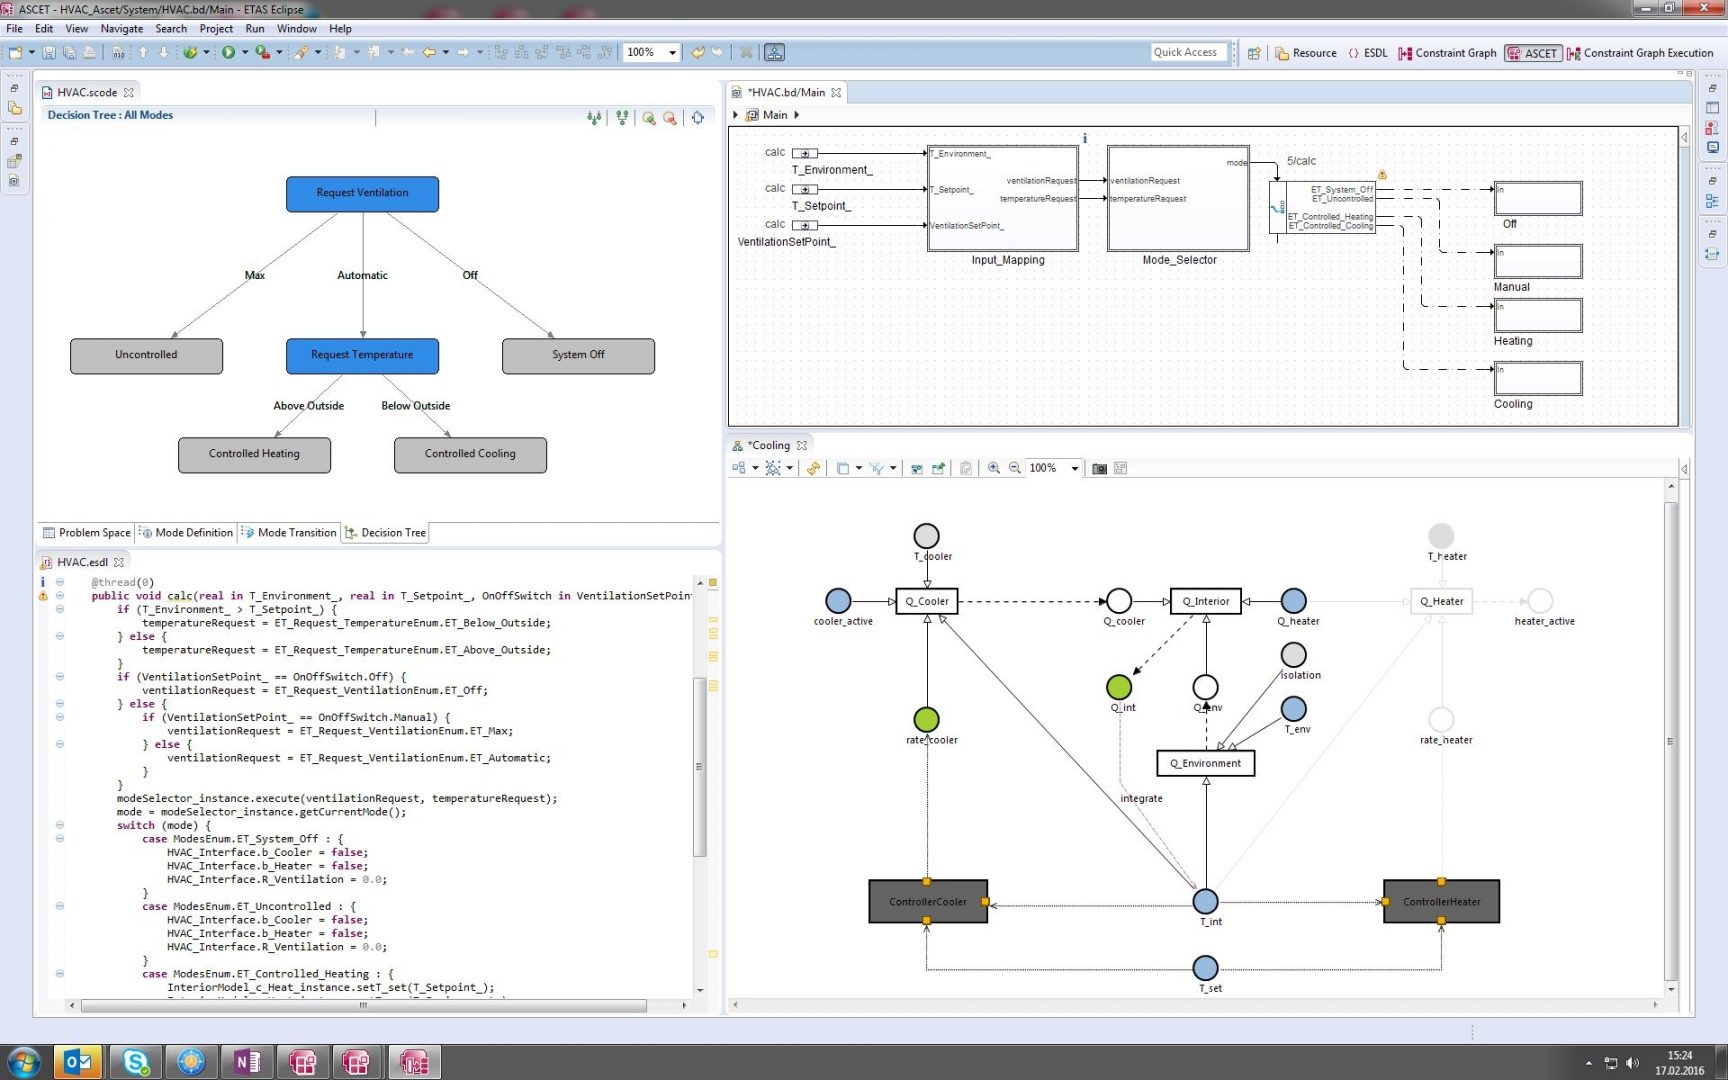Click the code editor horizontal scrollbar
Viewport: 1728px width, 1080px height.
[x=363, y=1005]
